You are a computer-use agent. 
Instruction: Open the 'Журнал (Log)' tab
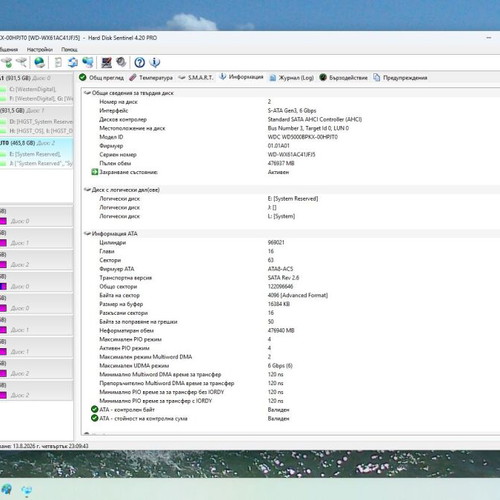[x=292, y=78]
